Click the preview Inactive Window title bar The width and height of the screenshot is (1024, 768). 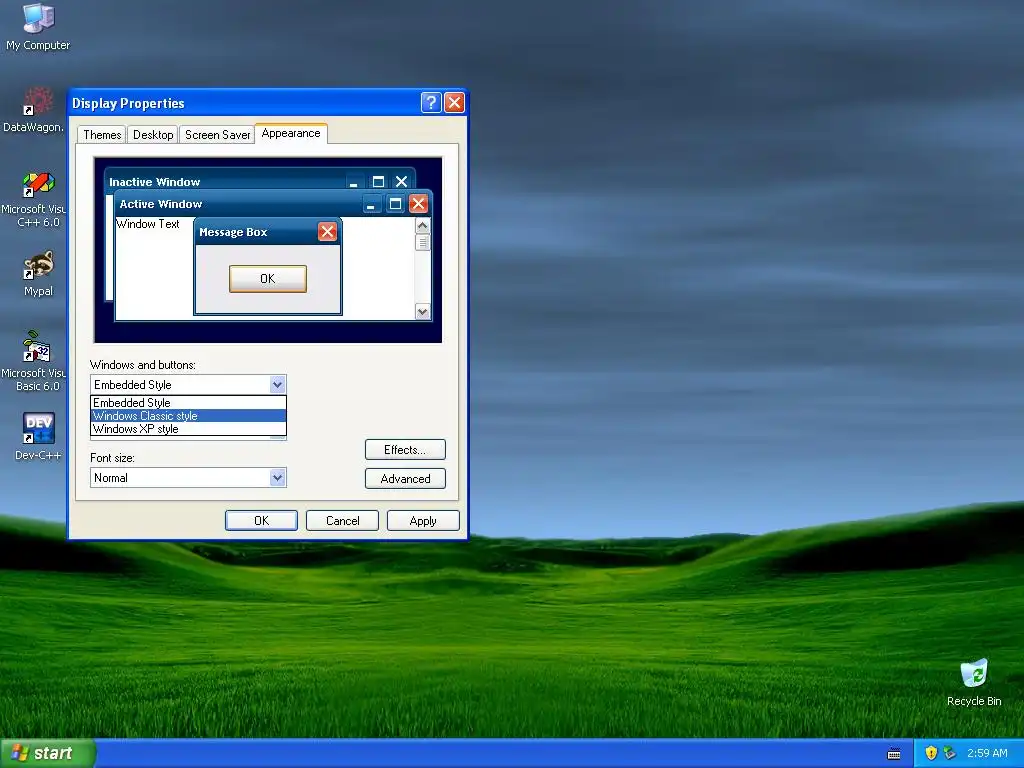coord(259,181)
